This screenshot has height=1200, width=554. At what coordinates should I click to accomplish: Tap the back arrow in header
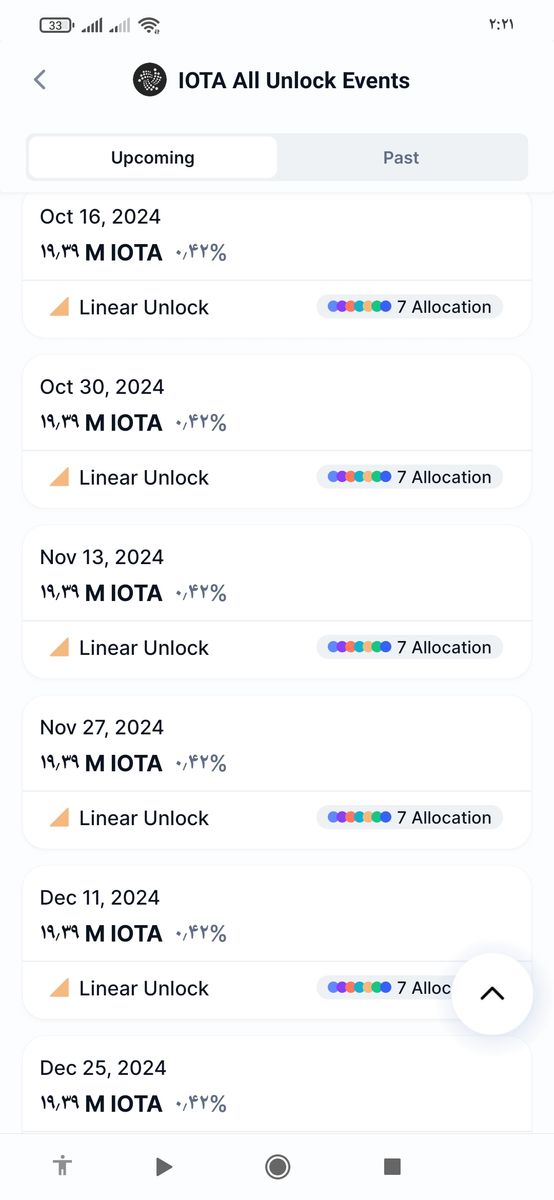[40, 80]
